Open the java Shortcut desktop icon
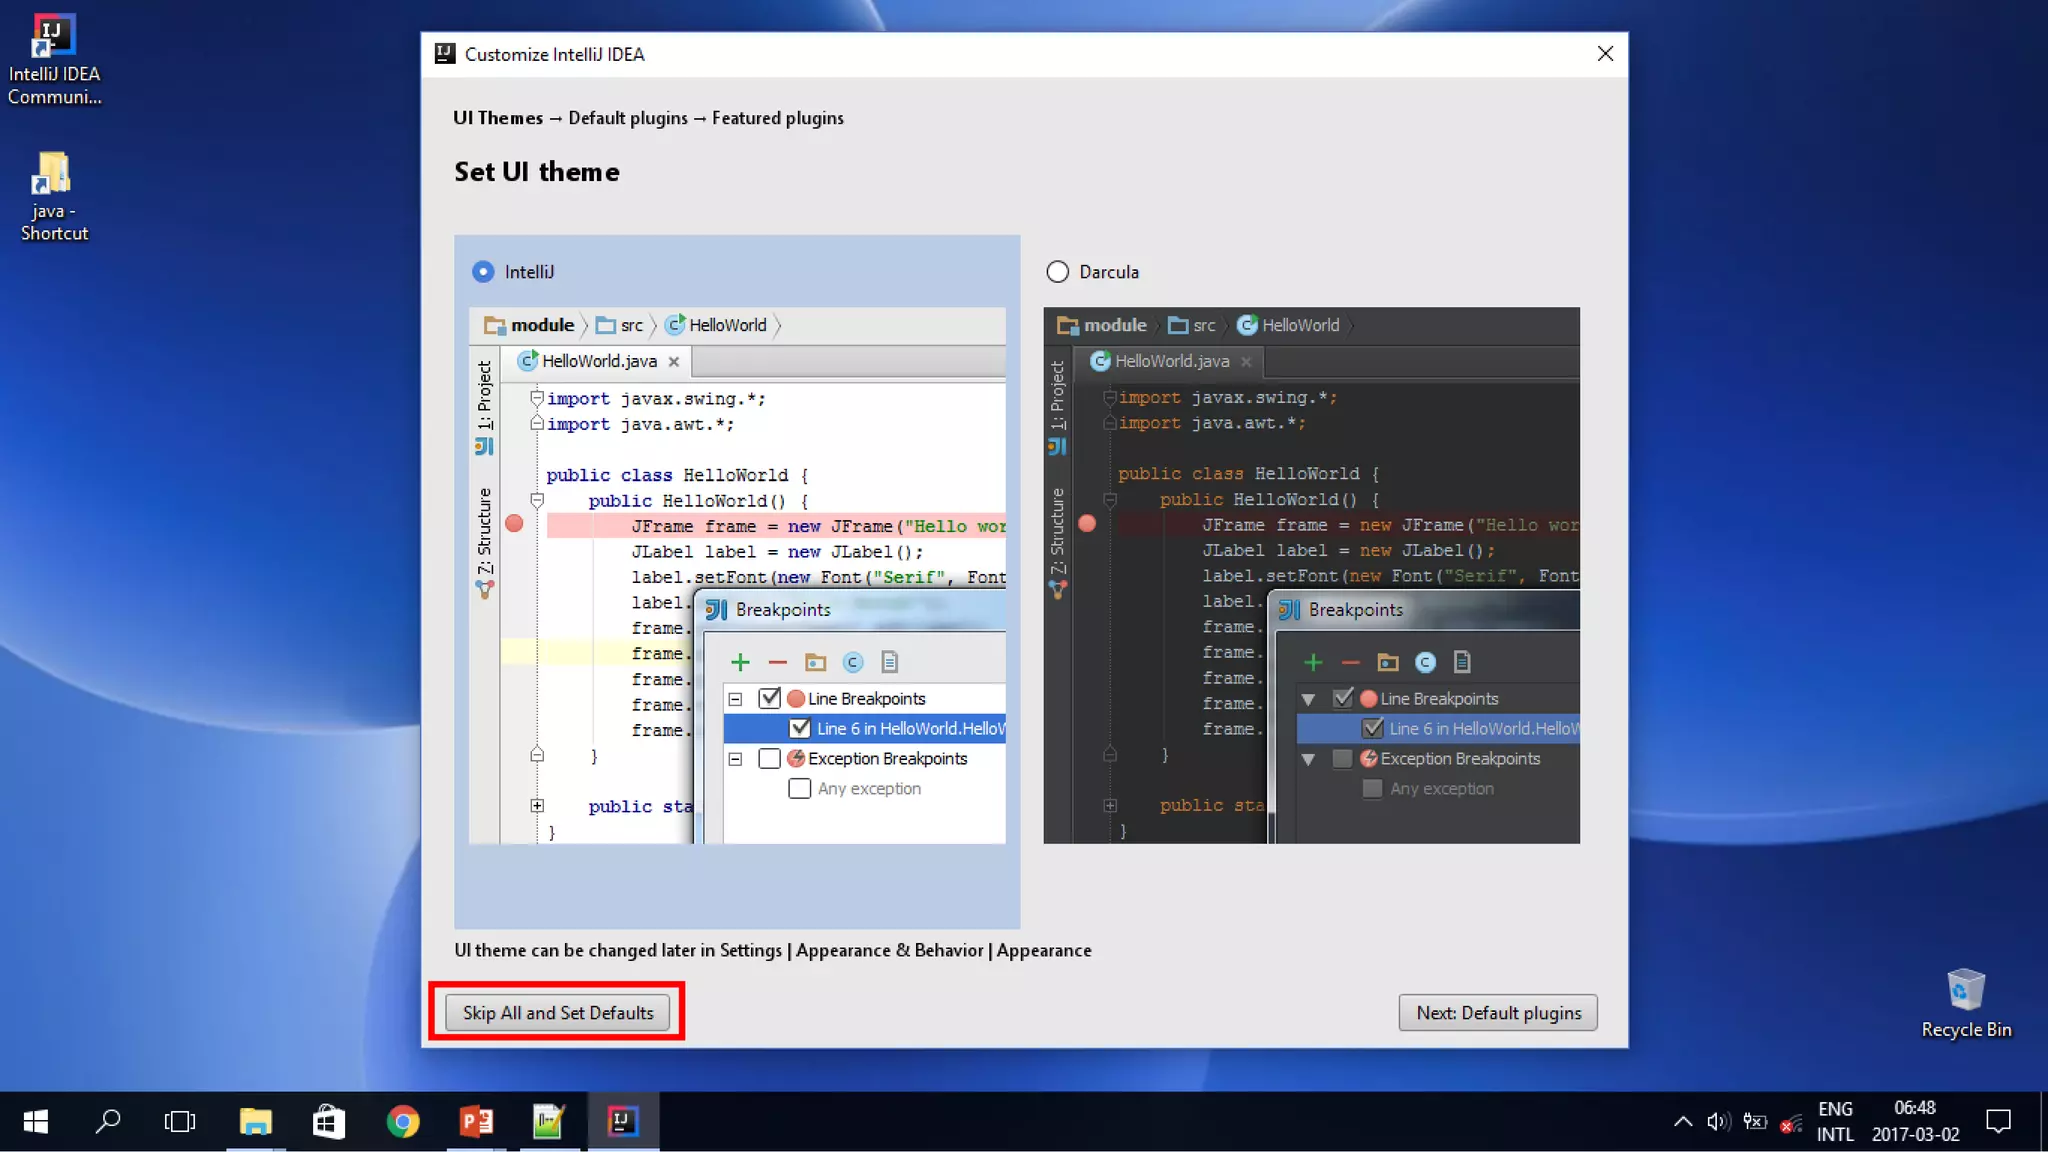 click(x=53, y=195)
